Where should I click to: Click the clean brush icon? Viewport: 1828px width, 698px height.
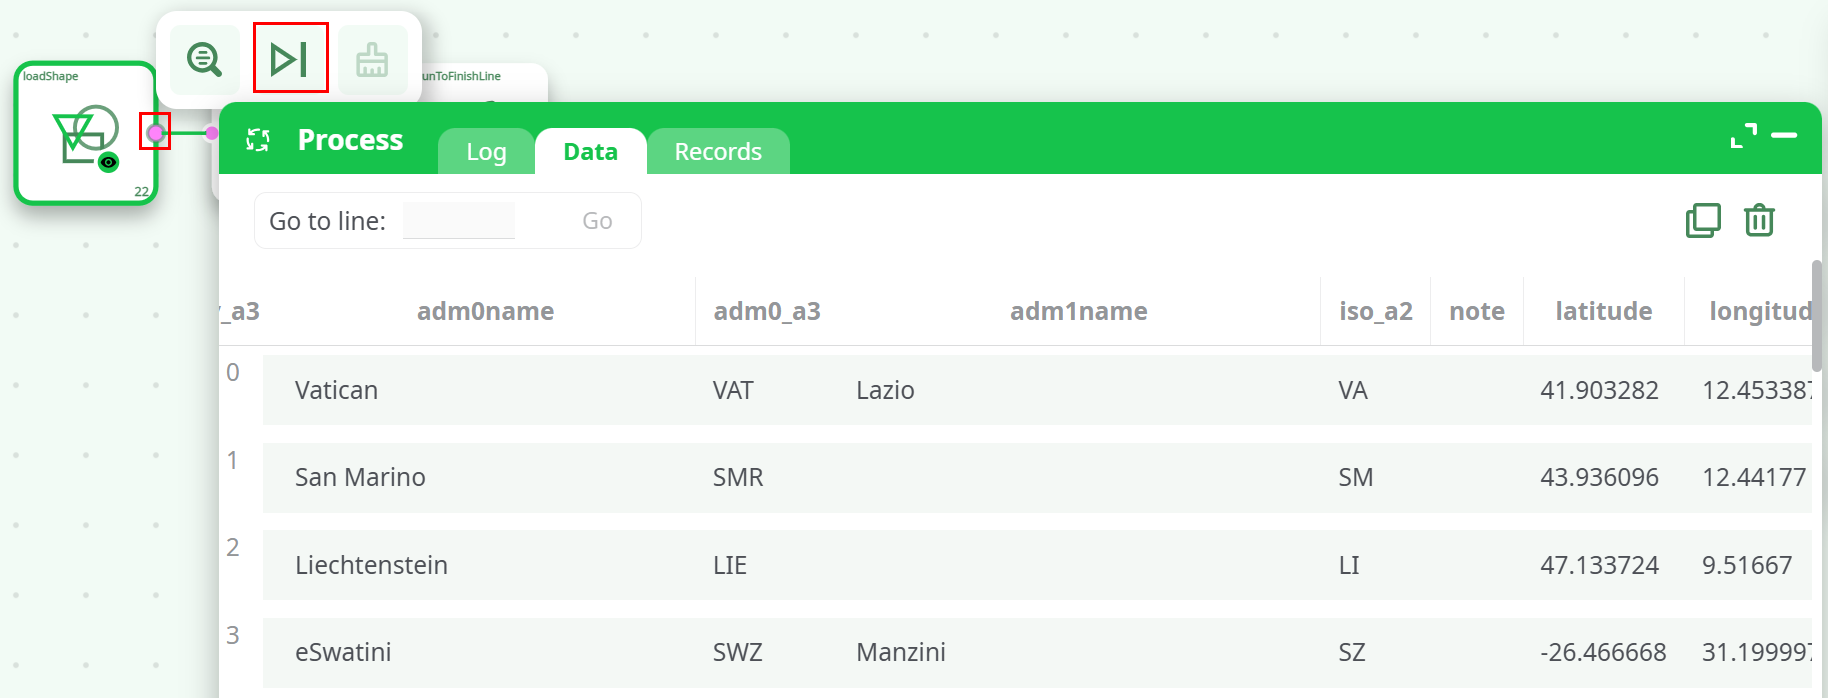pos(372,60)
